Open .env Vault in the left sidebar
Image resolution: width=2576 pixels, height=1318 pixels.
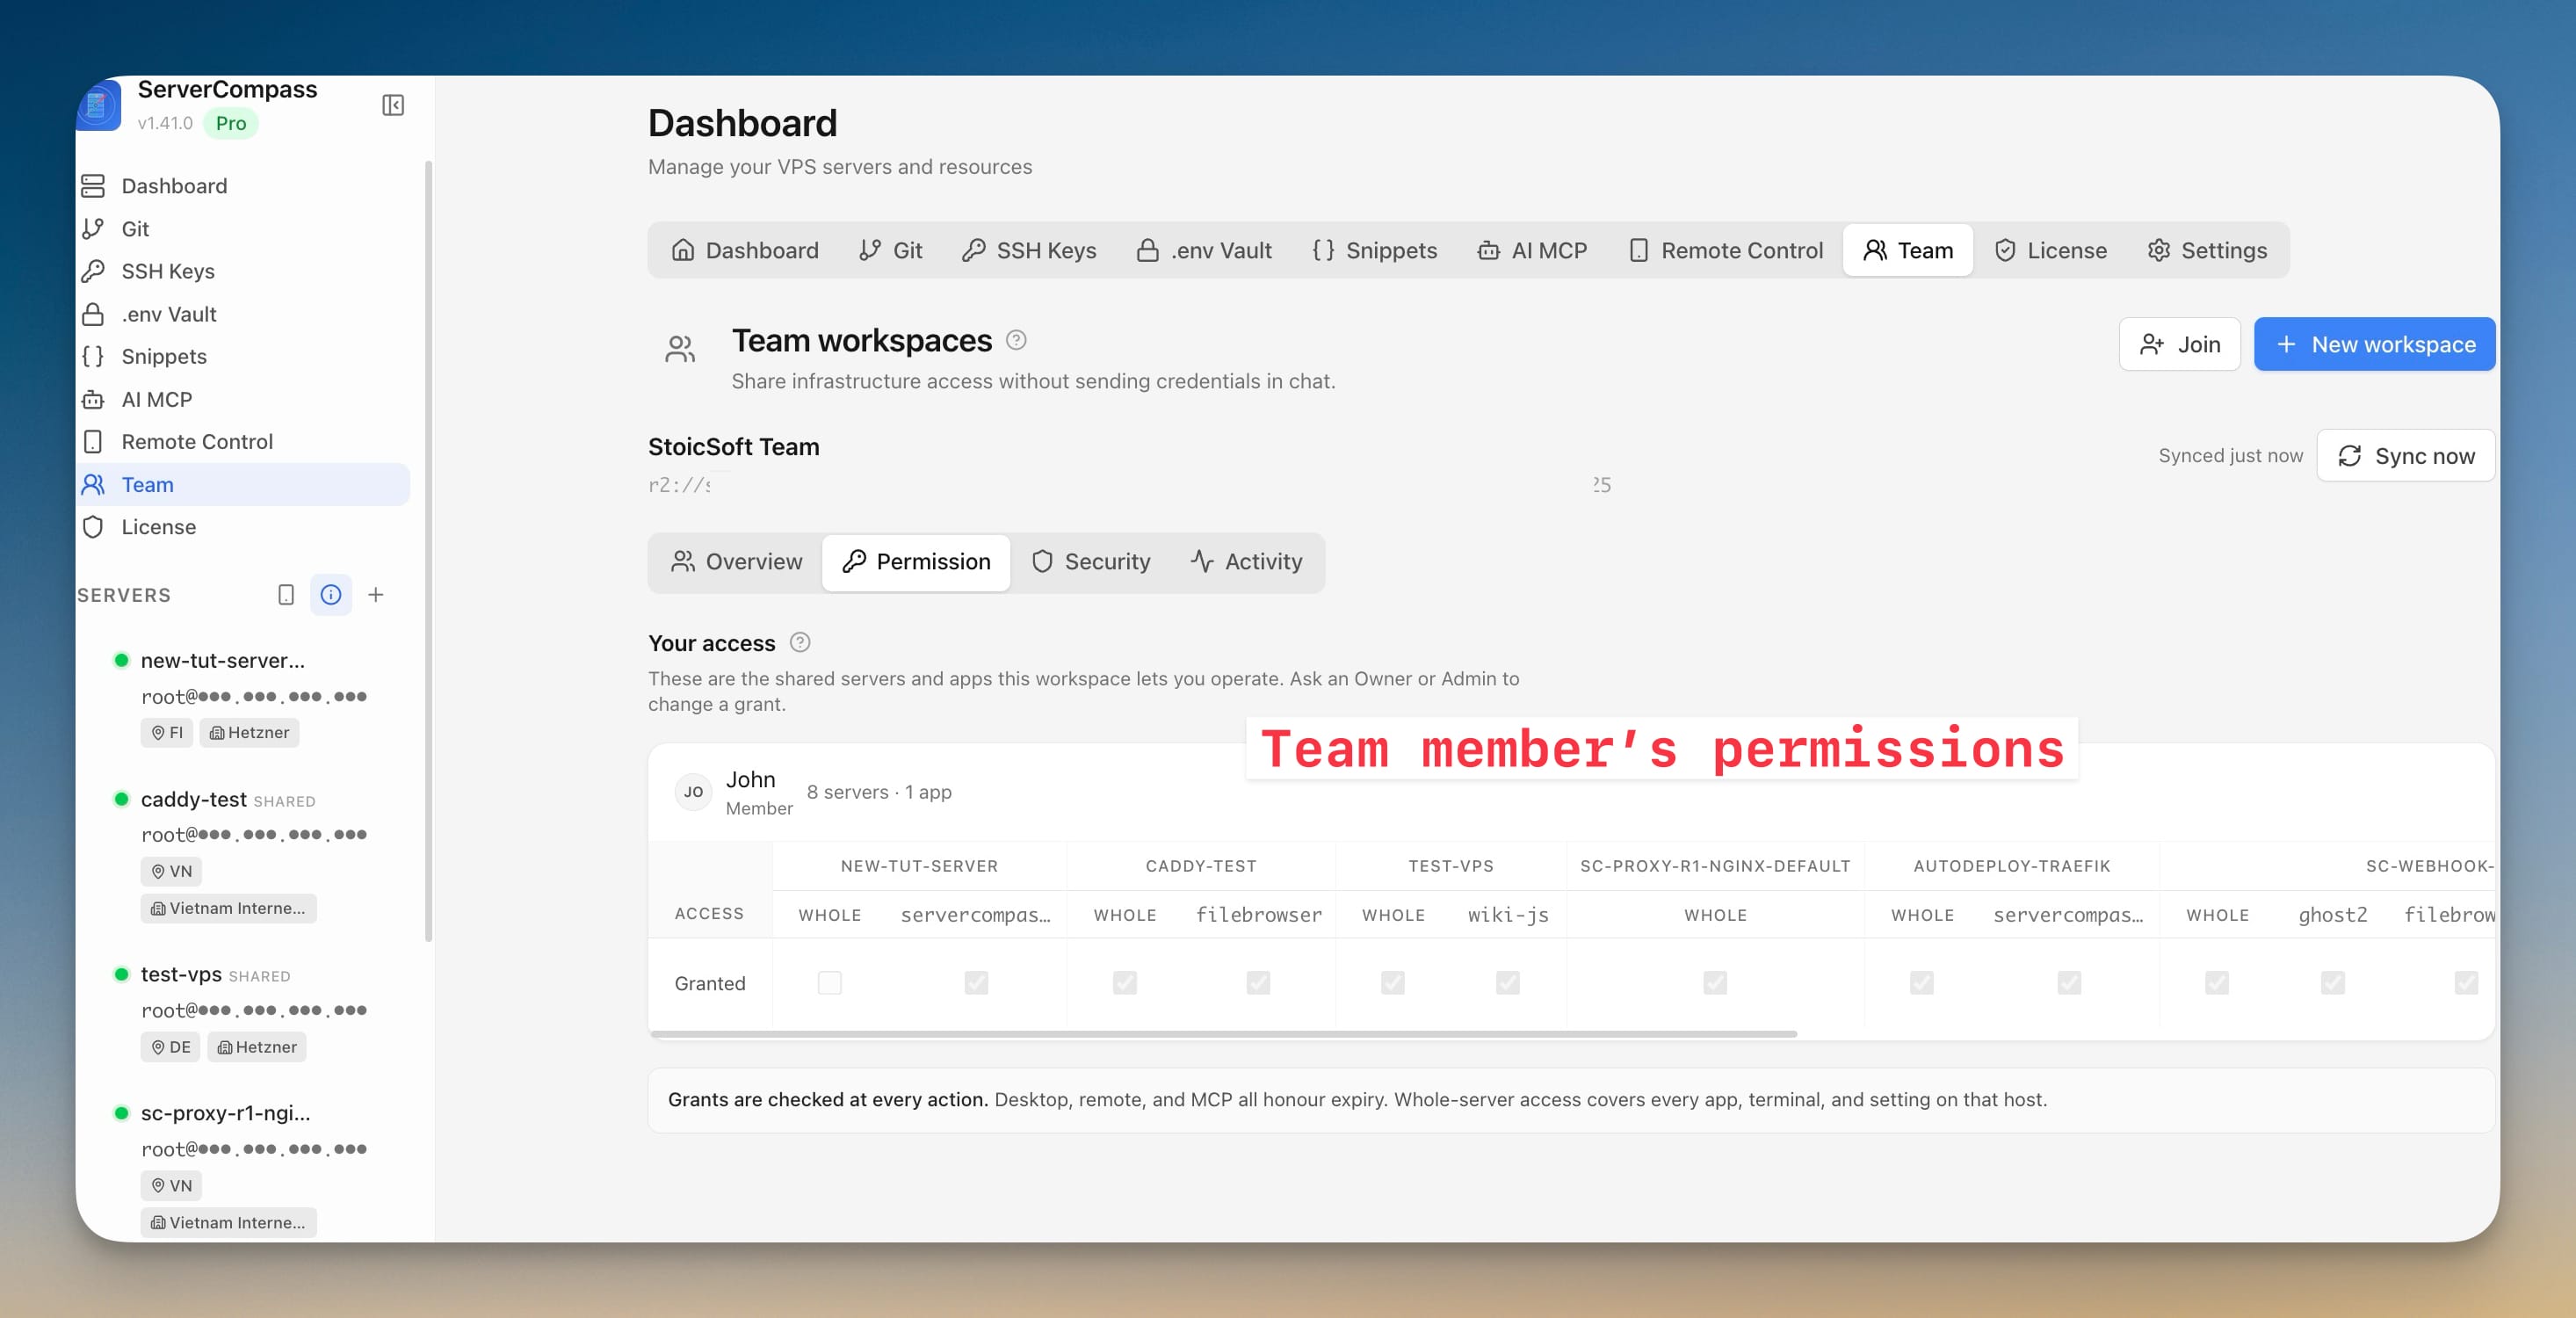click(x=243, y=314)
